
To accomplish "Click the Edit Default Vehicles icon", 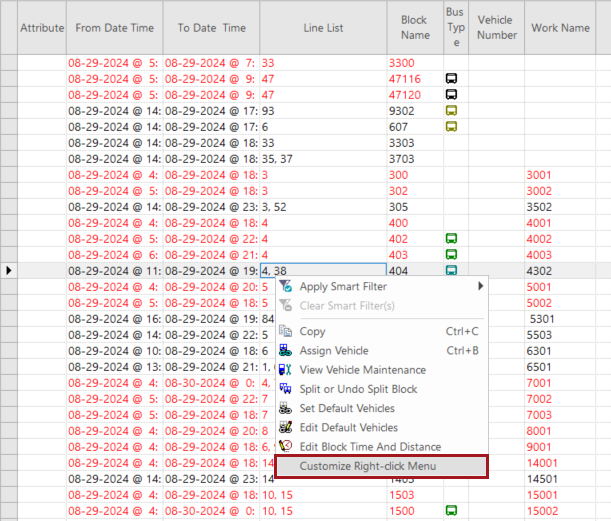I will [287, 427].
